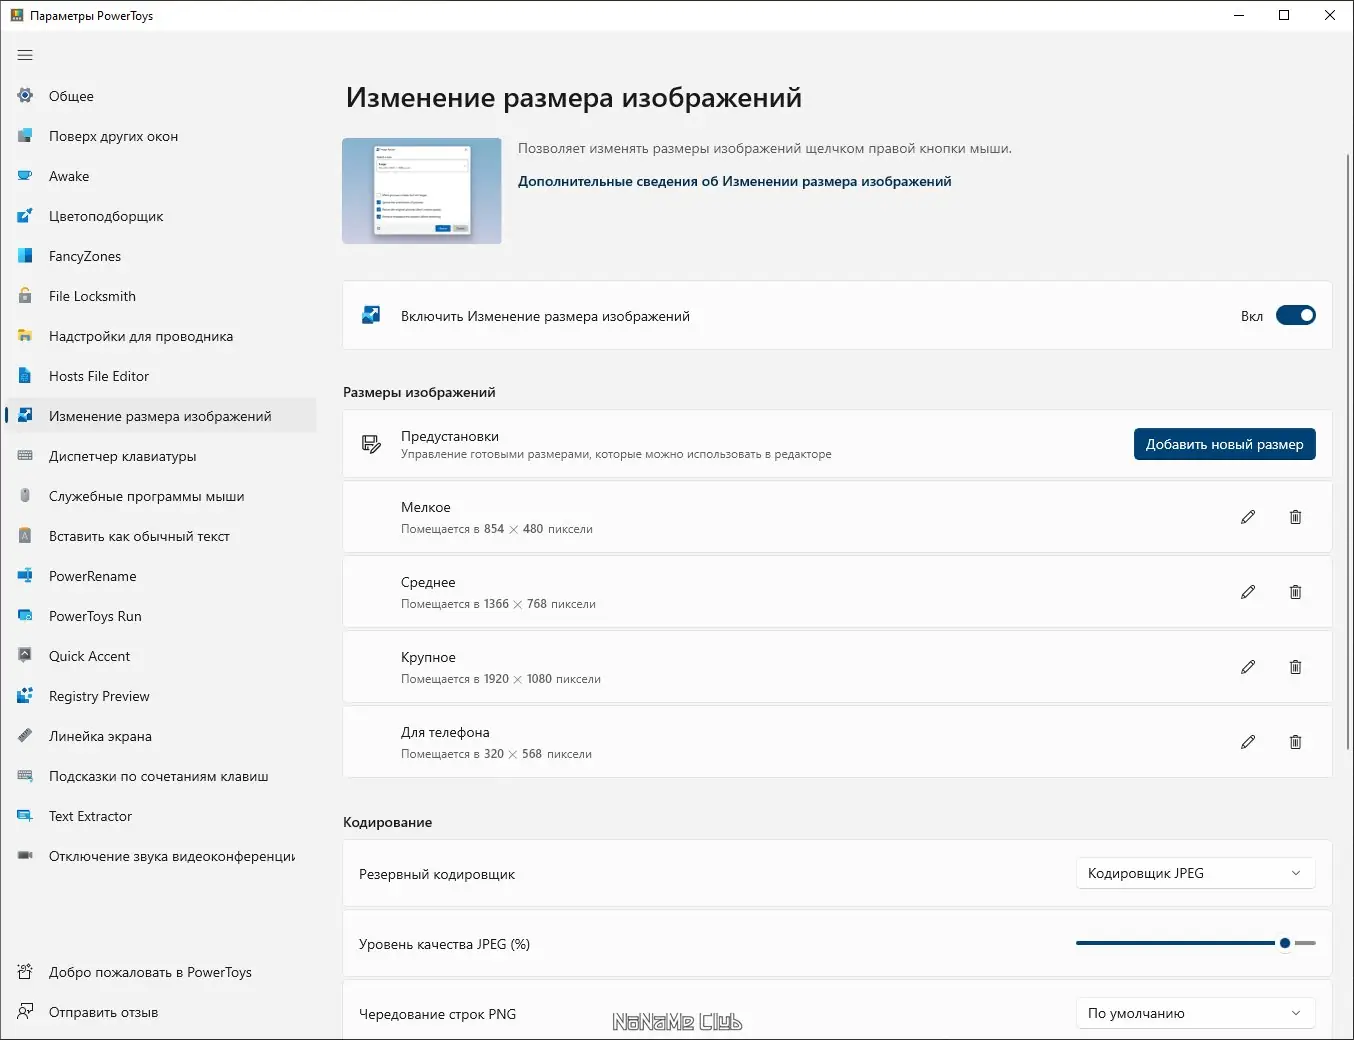This screenshot has width=1354, height=1040.
Task: Click the Image Resizer preview thumbnail
Action: [421, 191]
